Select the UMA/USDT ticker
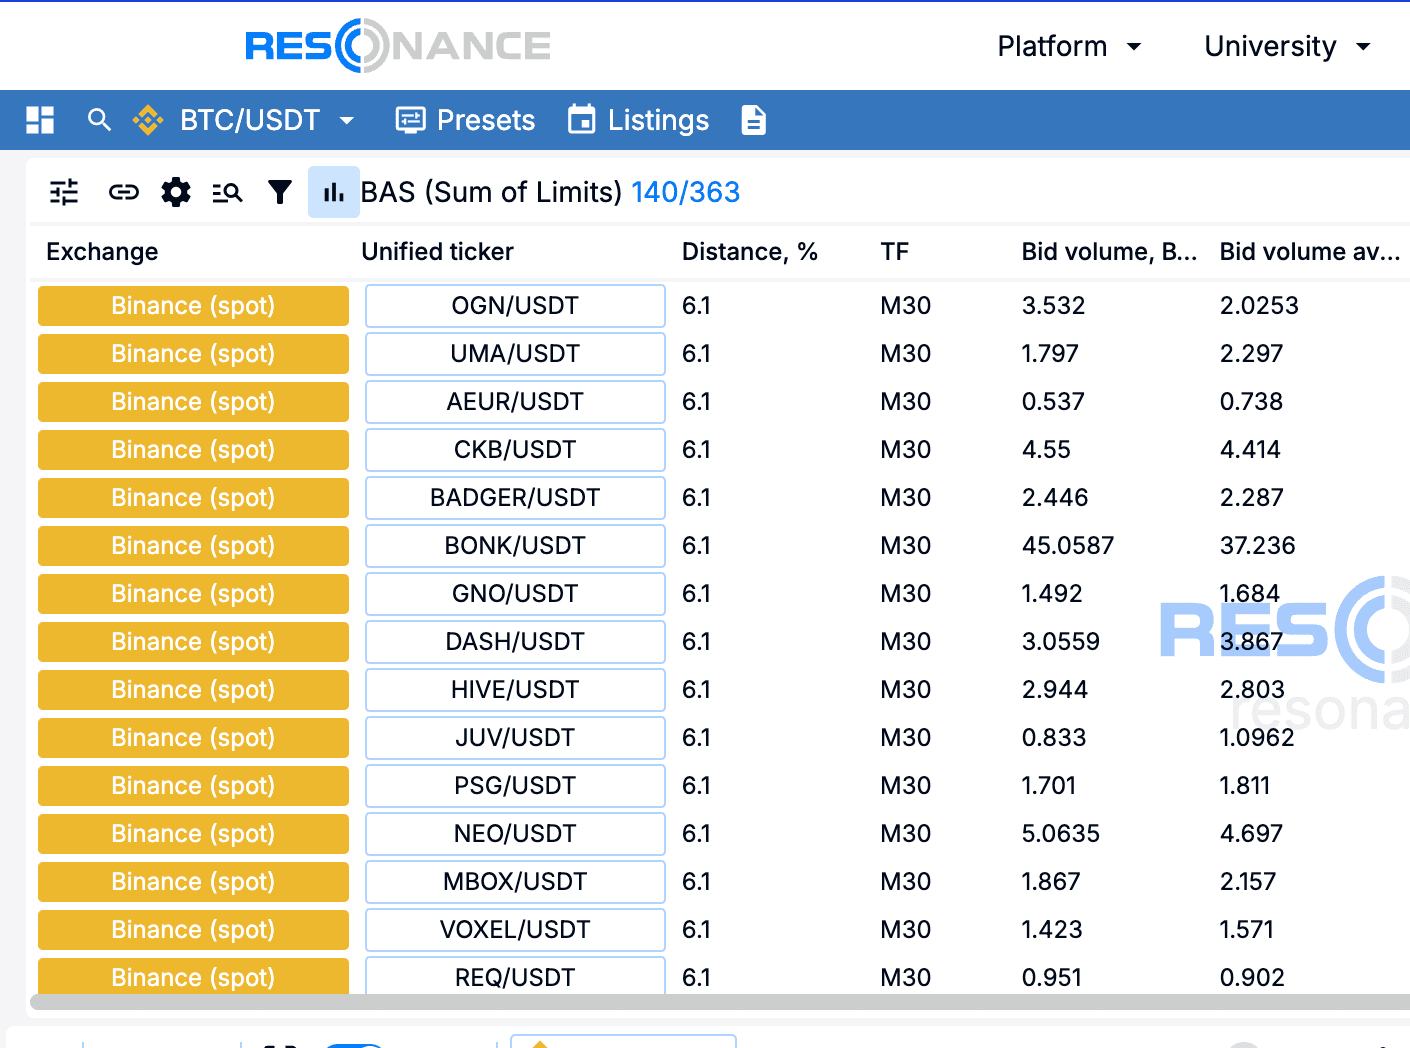Image resolution: width=1410 pixels, height=1048 pixels. tap(515, 354)
